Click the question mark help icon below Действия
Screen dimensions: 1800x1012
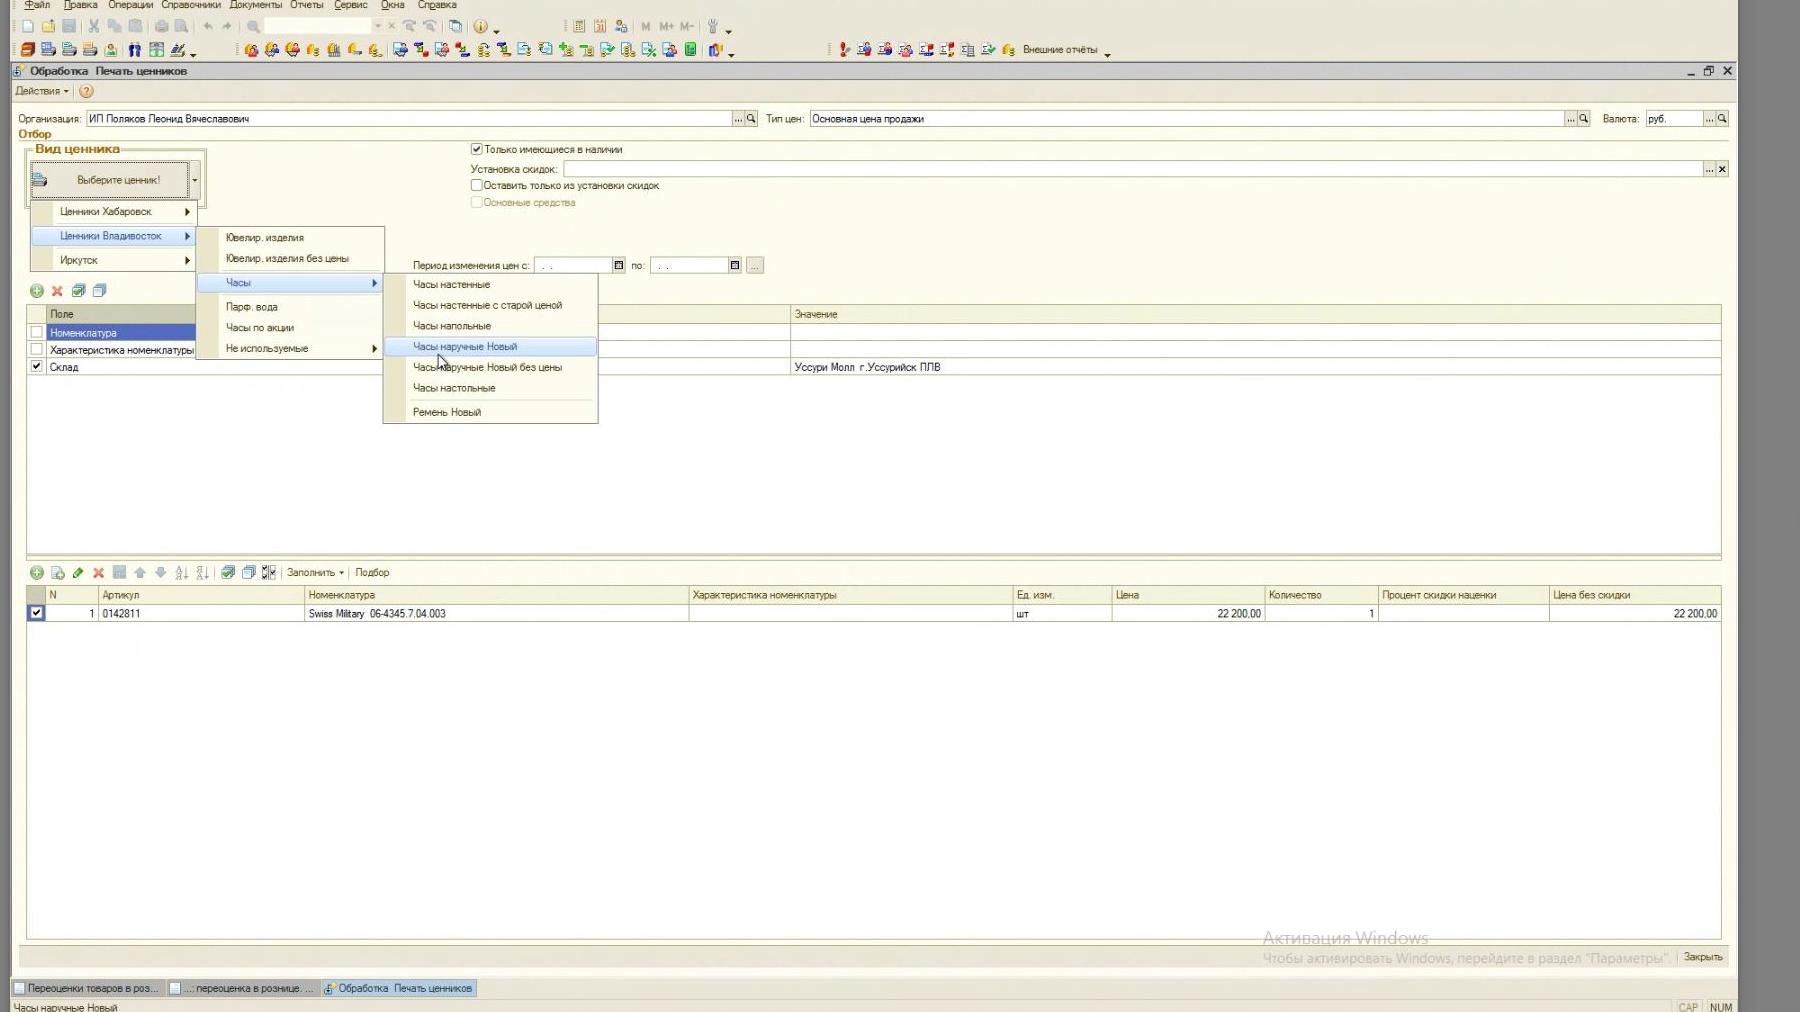87,91
